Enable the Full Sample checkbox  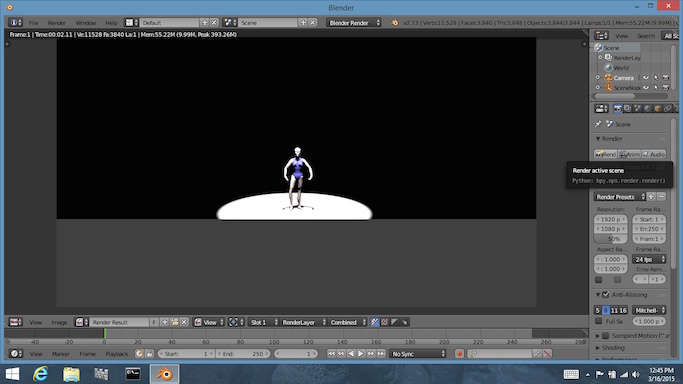(x=599, y=321)
